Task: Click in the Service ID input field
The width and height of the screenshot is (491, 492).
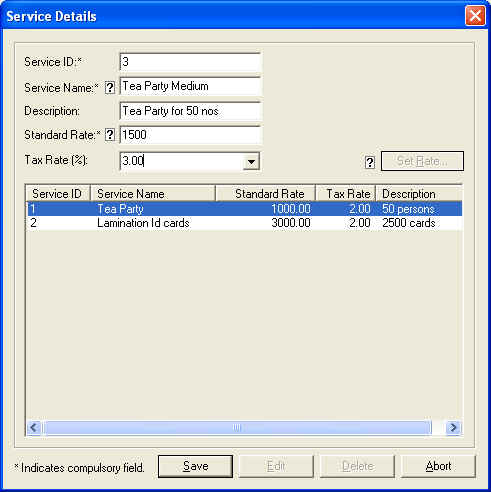Action: 190,62
